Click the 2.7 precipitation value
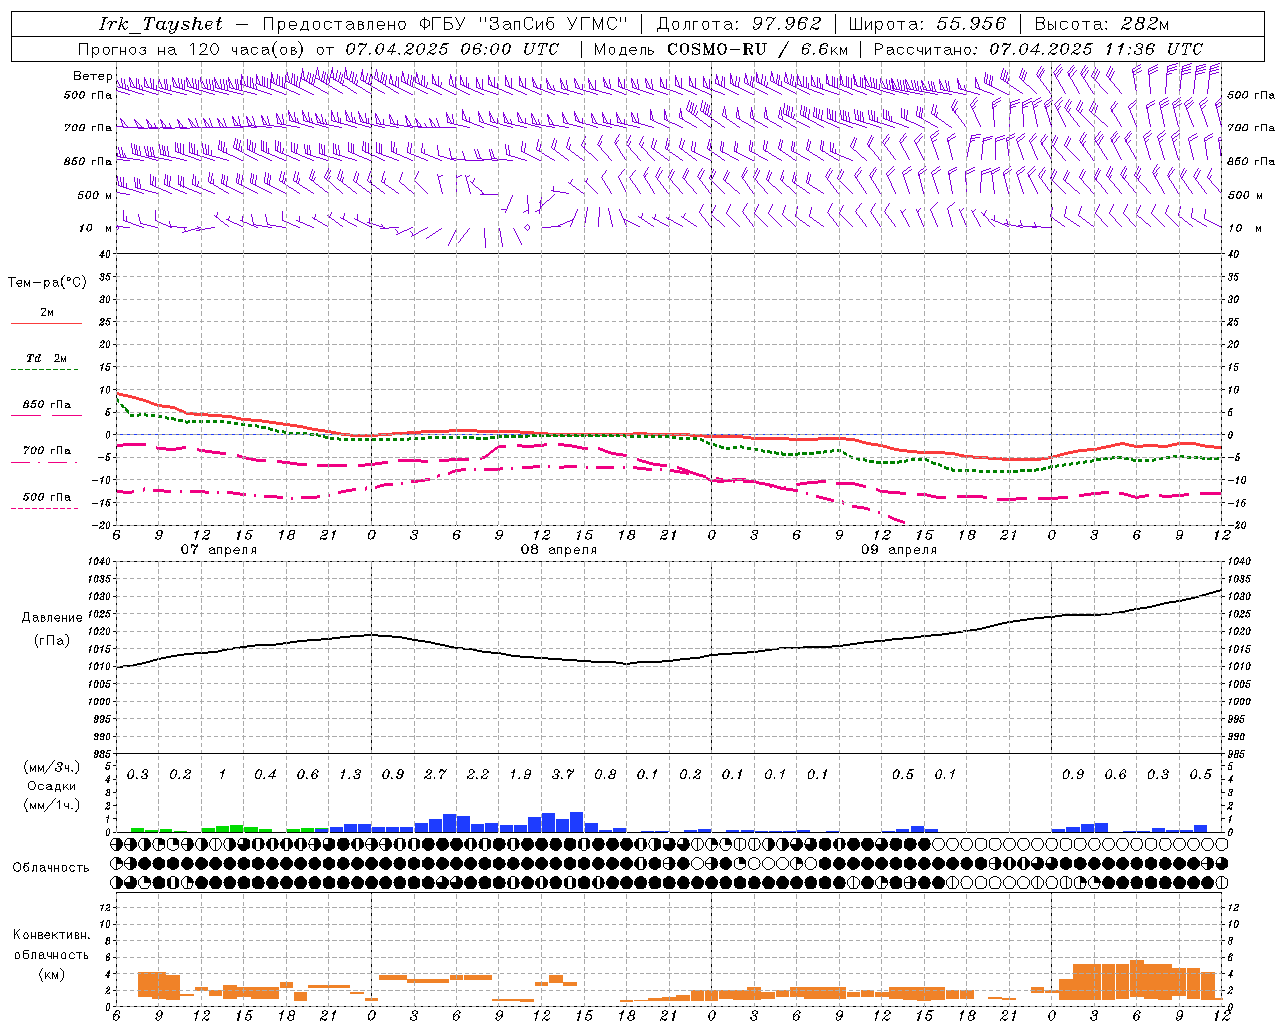This screenshot has height=1024, width=1280. pyautogui.click(x=435, y=774)
